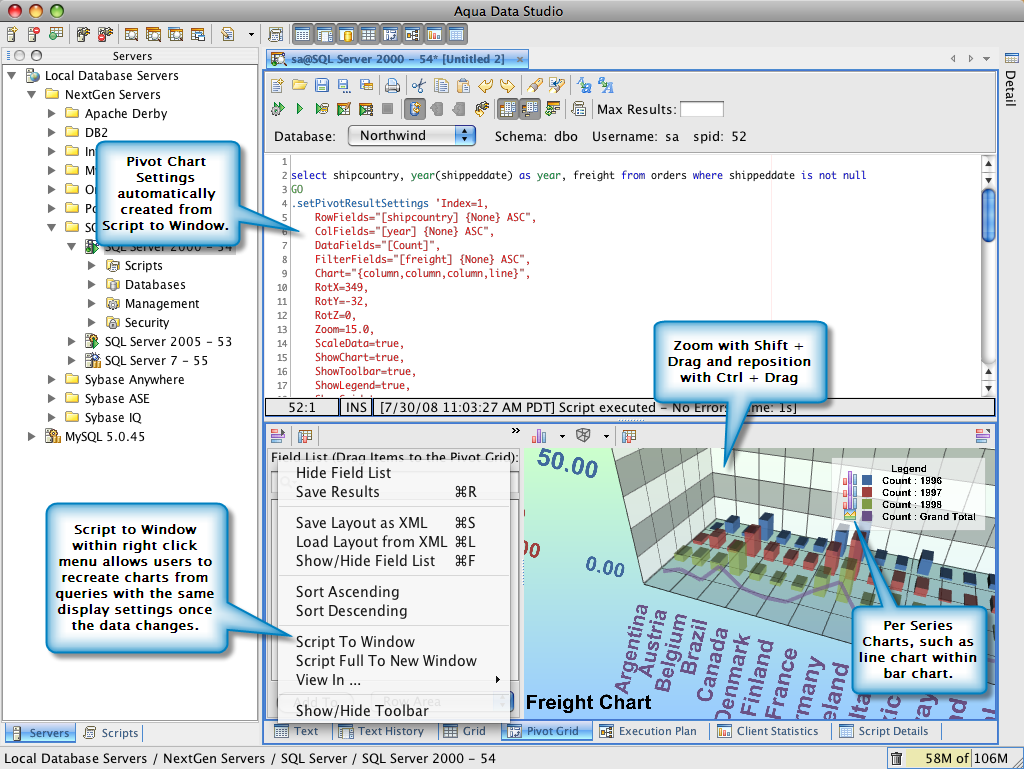Open the Detail side panel

(1011, 82)
